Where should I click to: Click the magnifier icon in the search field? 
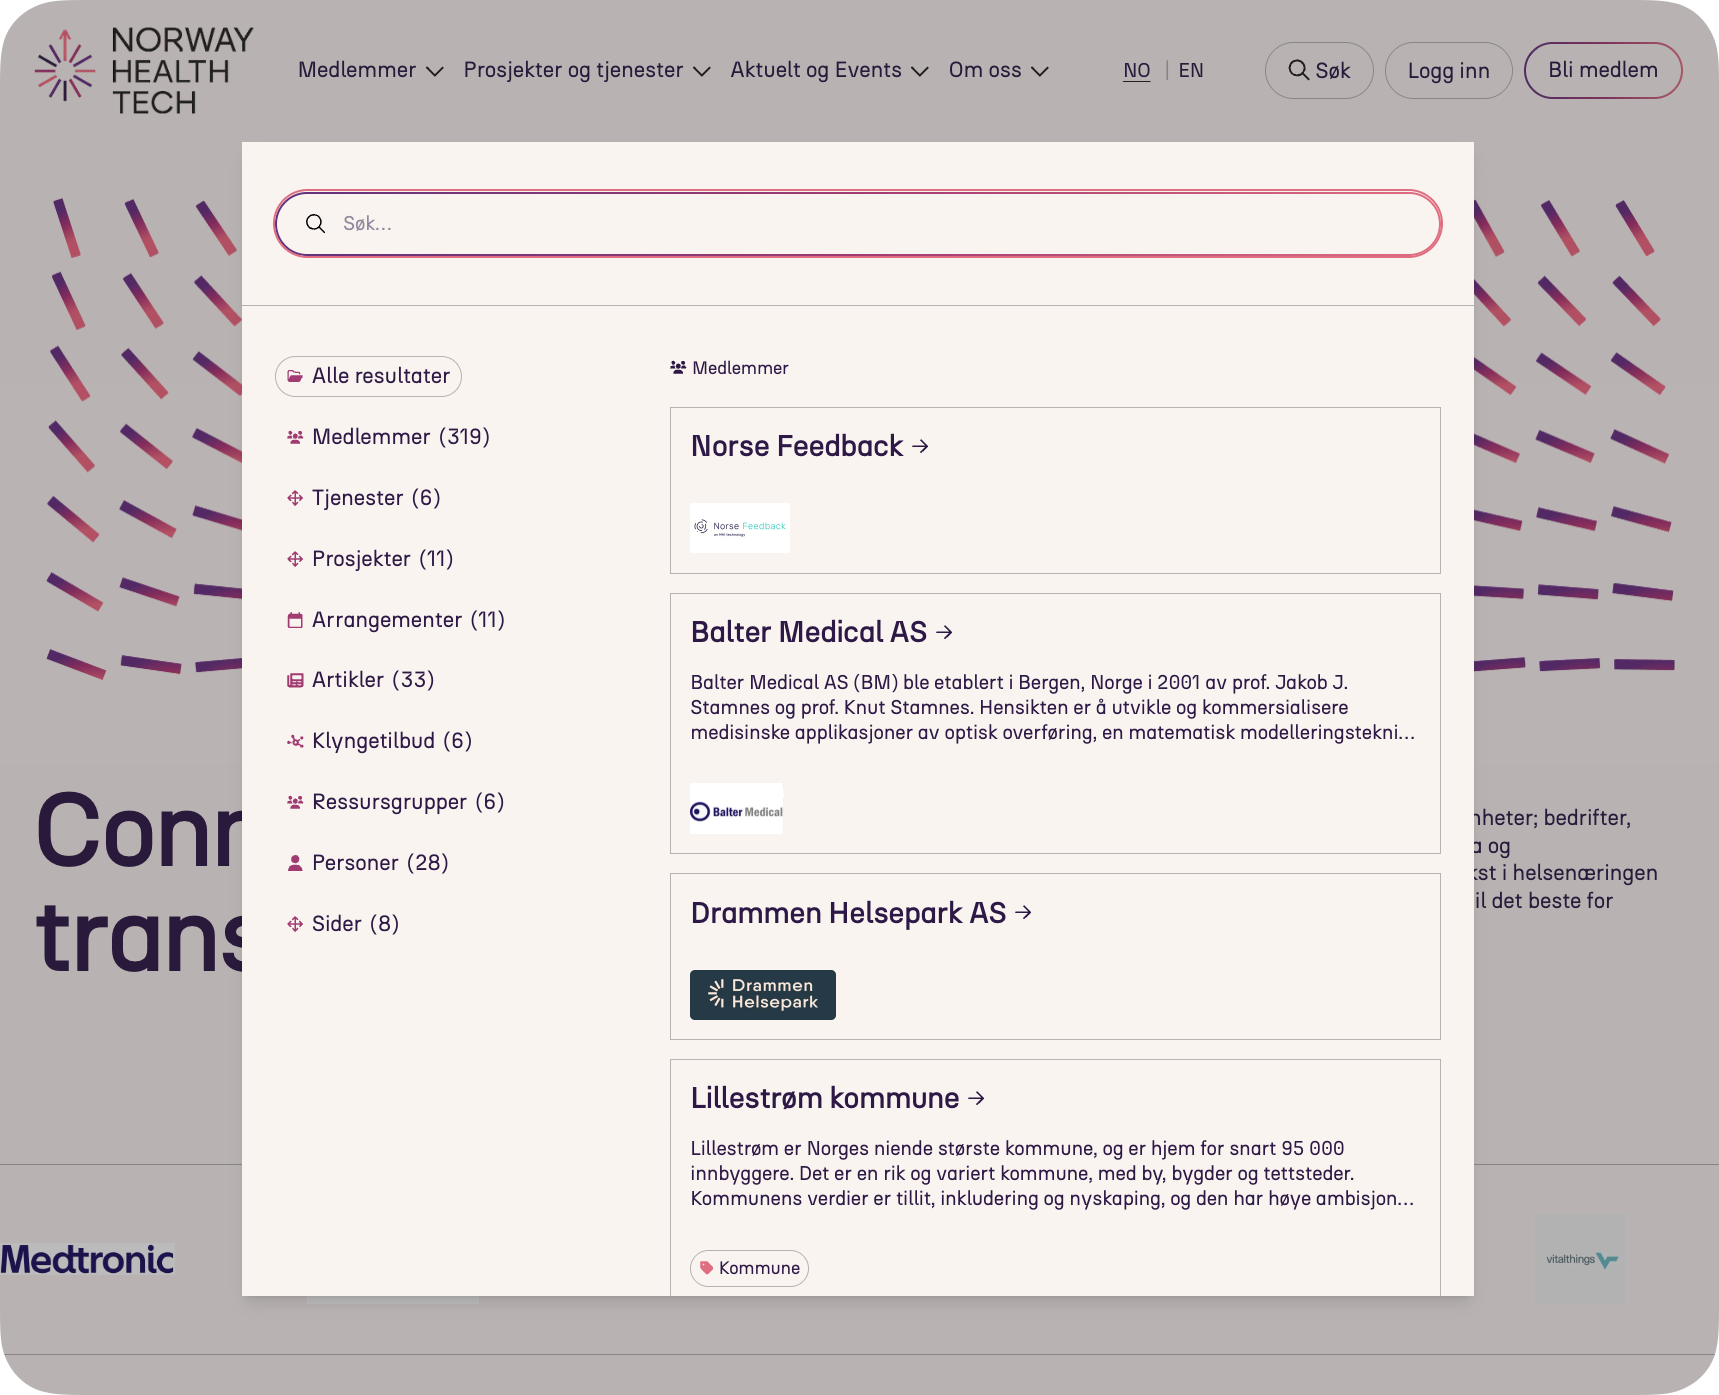point(315,223)
